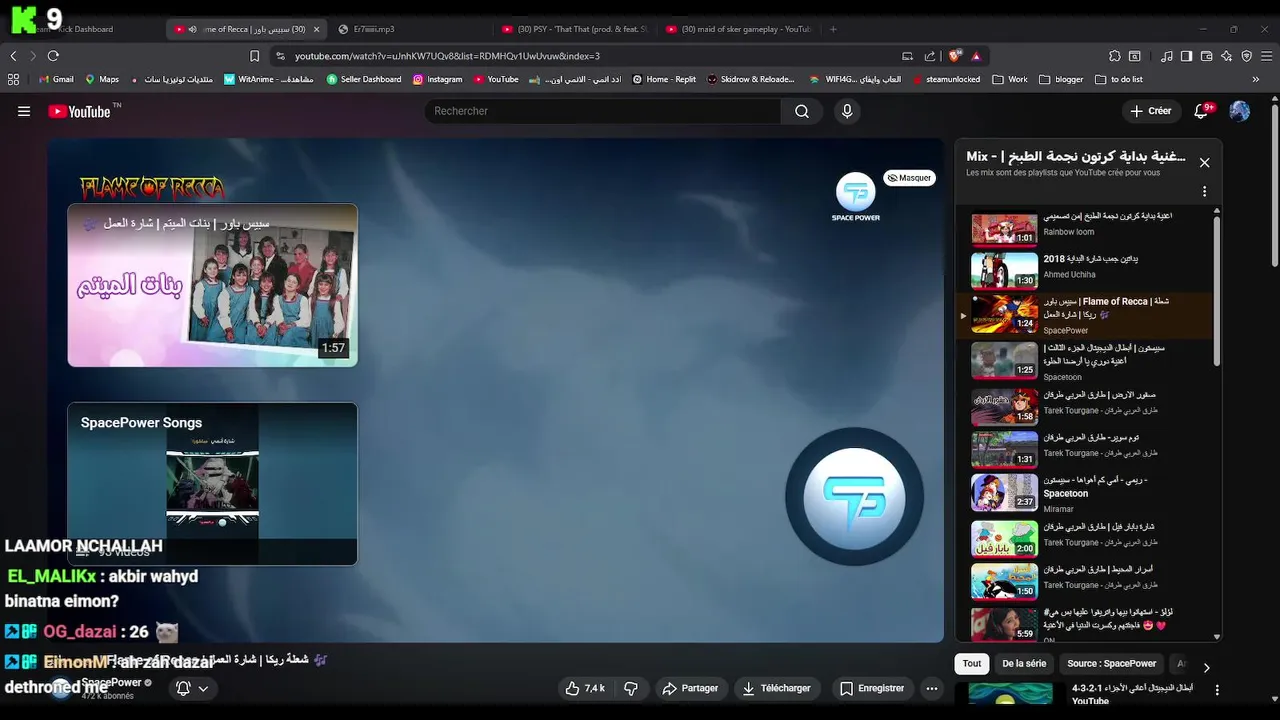Open the Brave Shields lion icon

[x=955, y=56]
